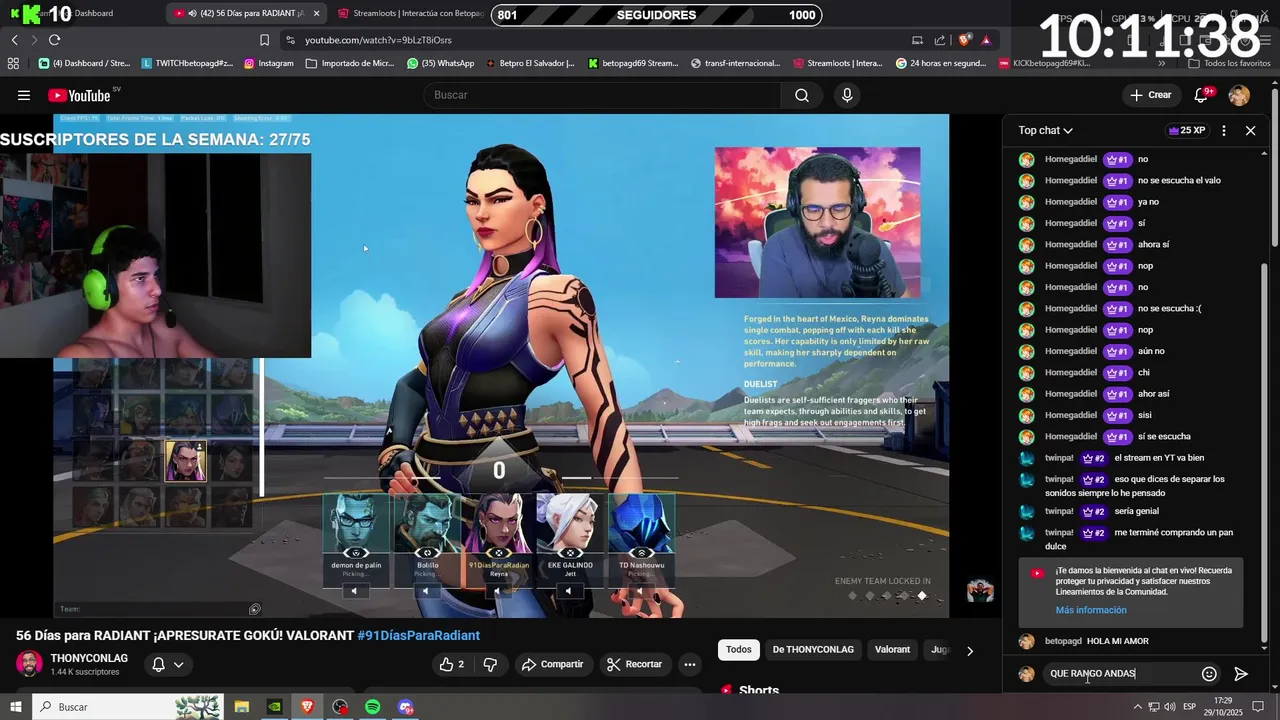Focus the YouTube Buscar search field

click(x=603, y=95)
